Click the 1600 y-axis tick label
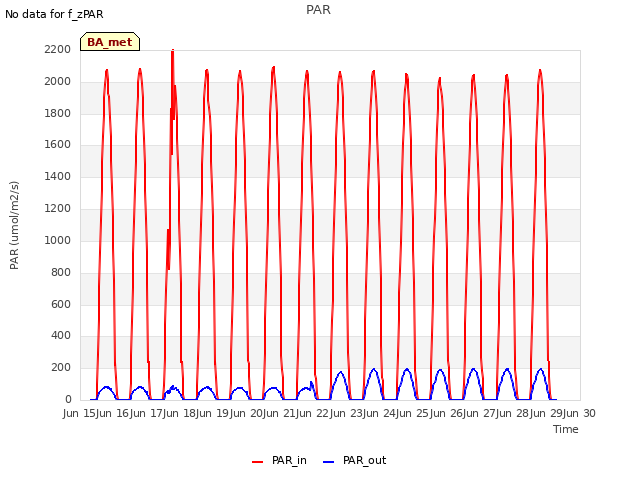The image size is (640, 480). coord(58,144)
